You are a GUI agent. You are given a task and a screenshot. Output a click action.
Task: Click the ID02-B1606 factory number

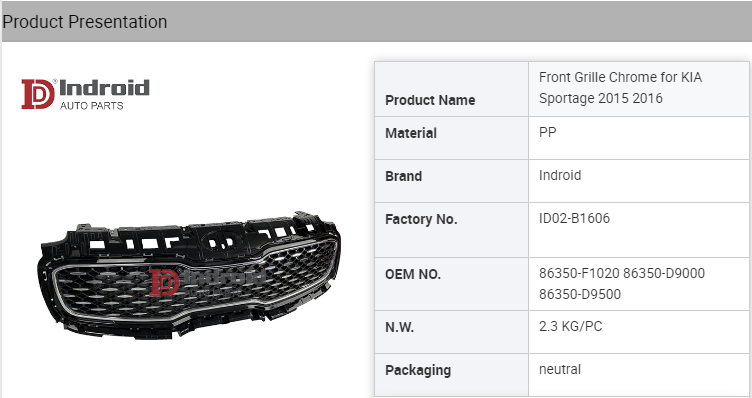575,219
